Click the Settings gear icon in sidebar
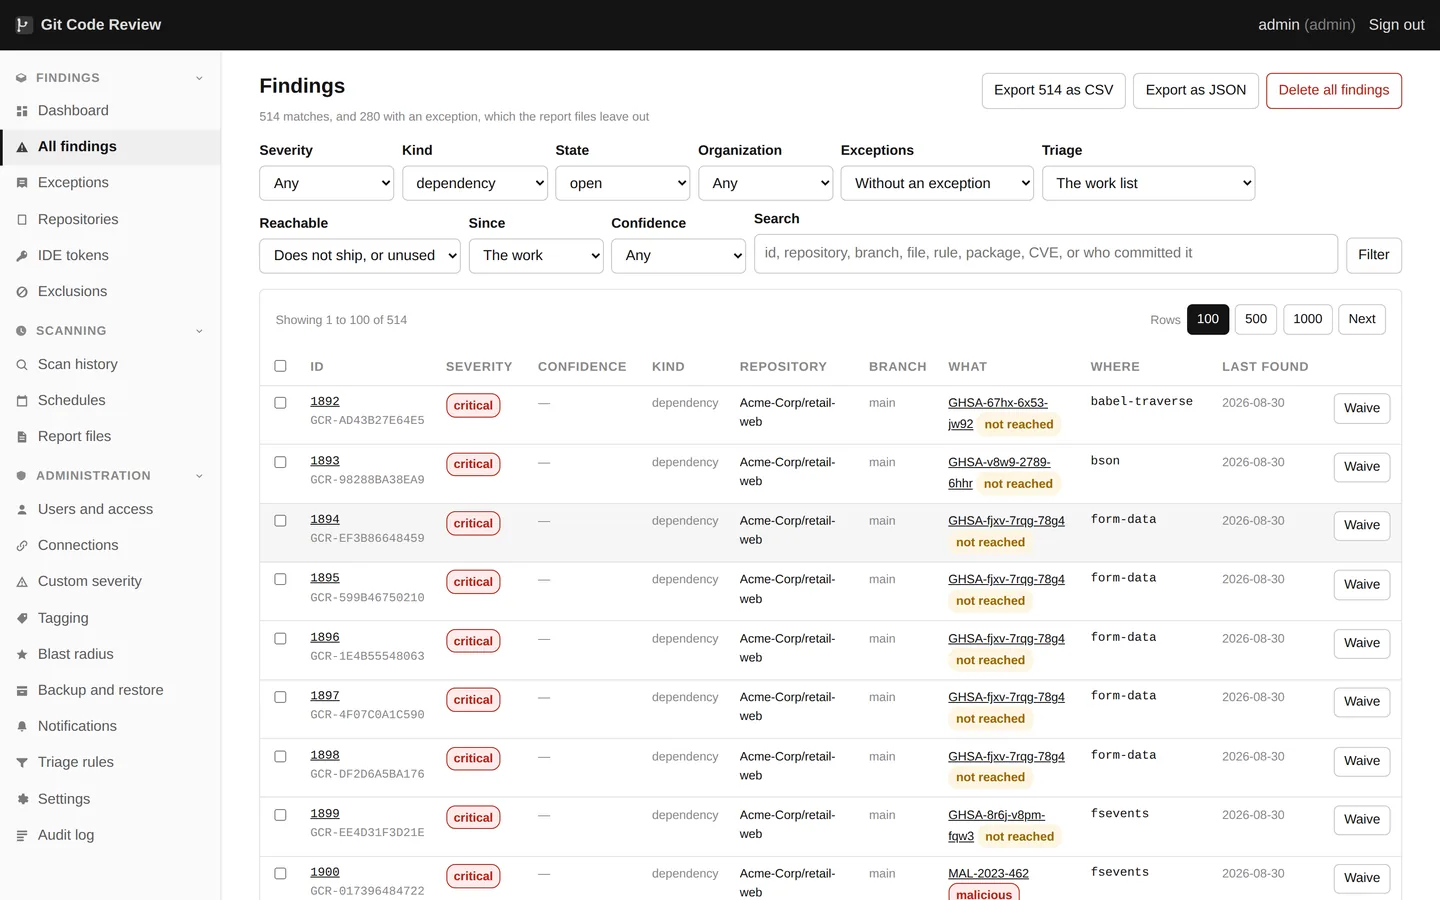Image resolution: width=1440 pixels, height=900 pixels. point(22,800)
